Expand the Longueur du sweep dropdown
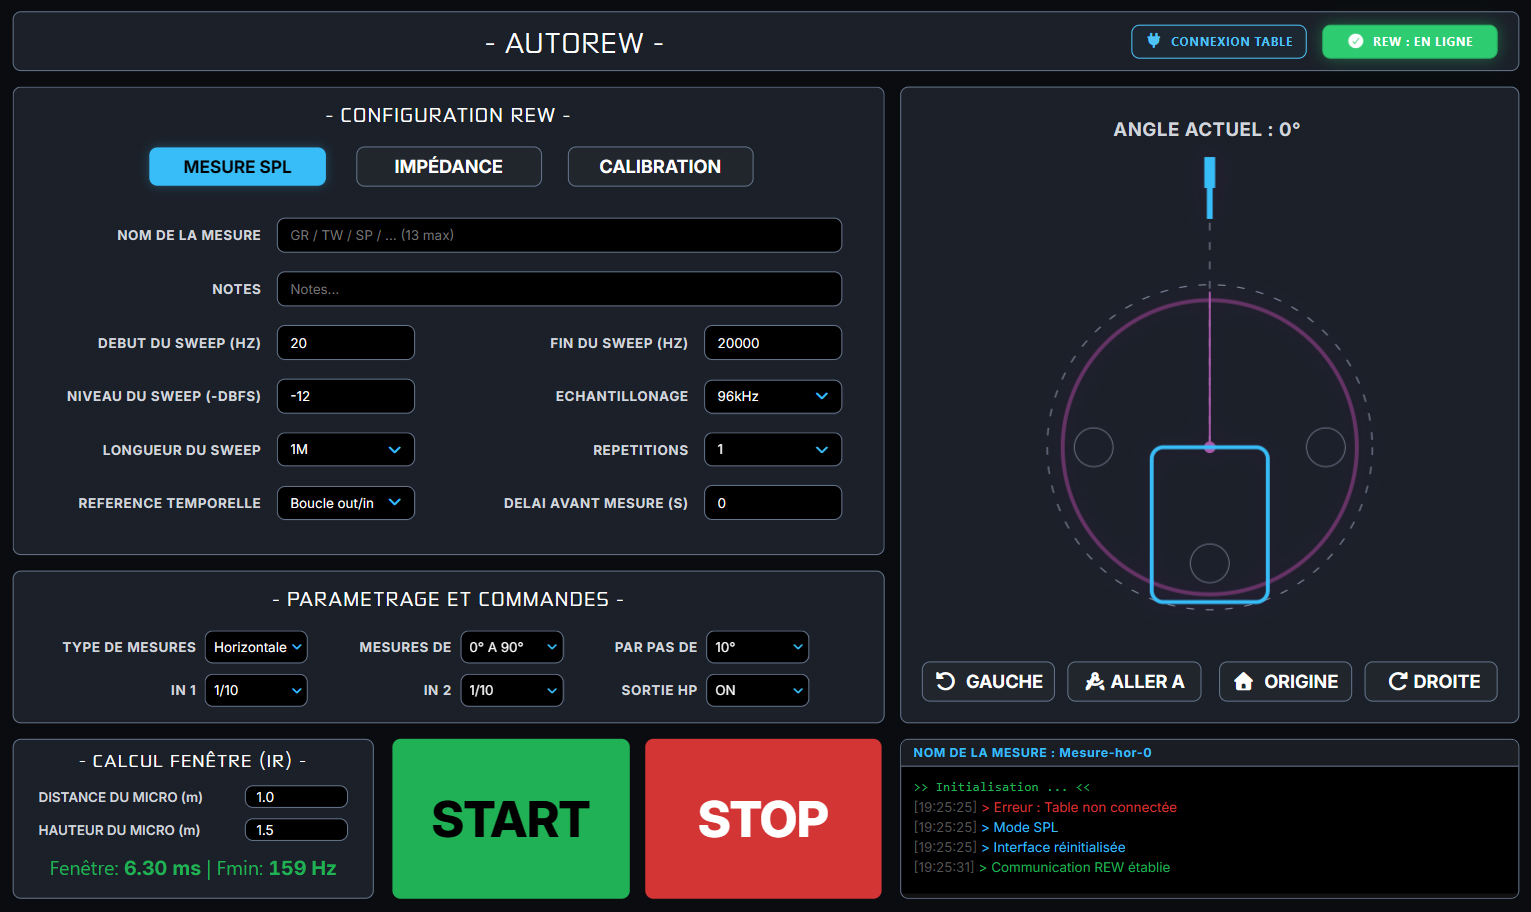This screenshot has height=912, width=1531. click(345, 450)
